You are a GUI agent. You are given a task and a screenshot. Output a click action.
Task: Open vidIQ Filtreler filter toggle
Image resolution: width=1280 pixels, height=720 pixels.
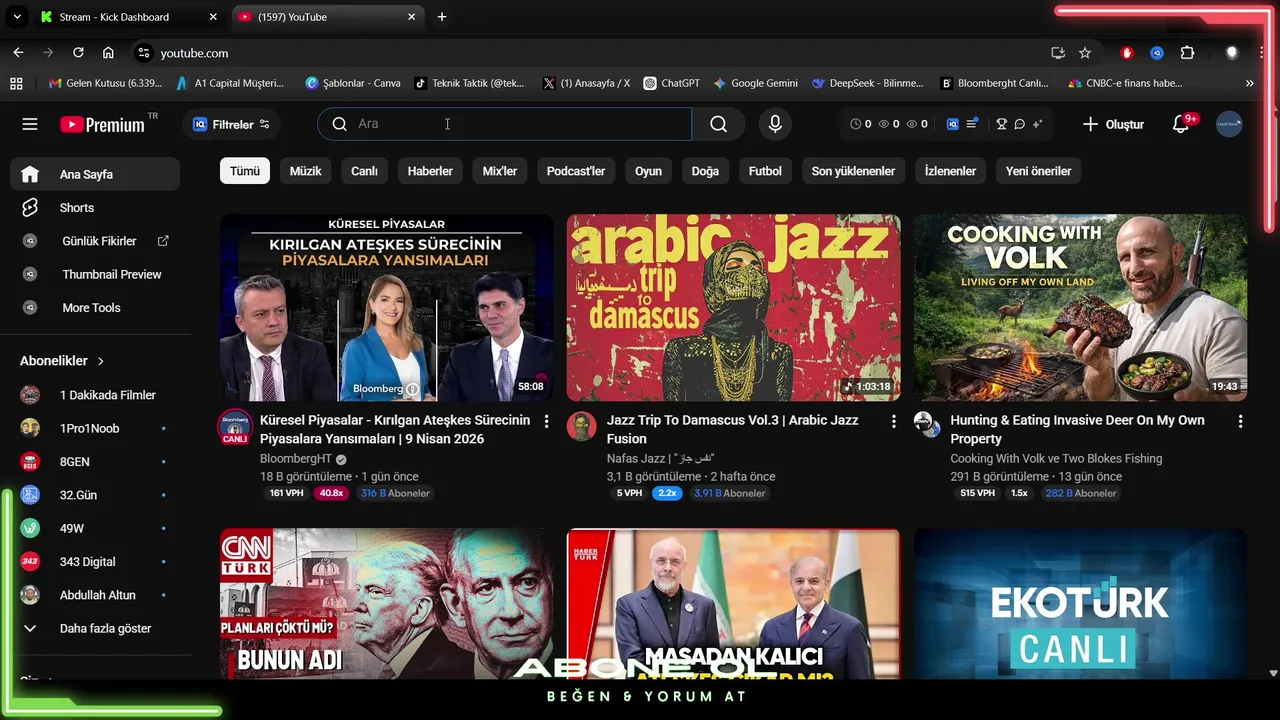(231, 124)
